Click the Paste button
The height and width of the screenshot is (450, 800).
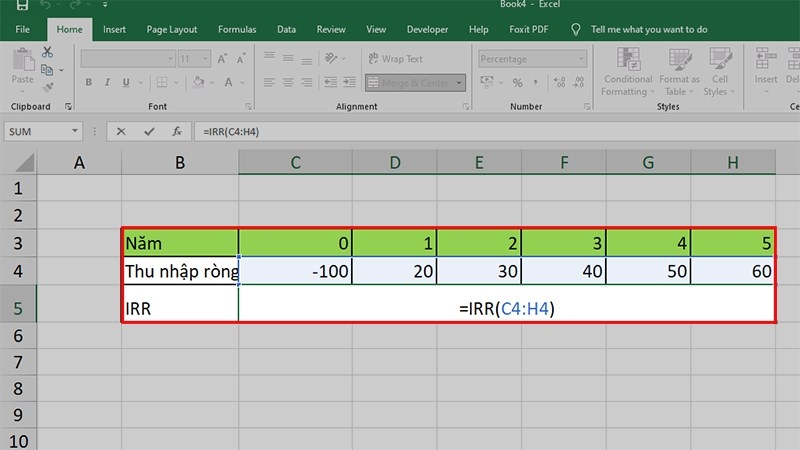(x=22, y=70)
